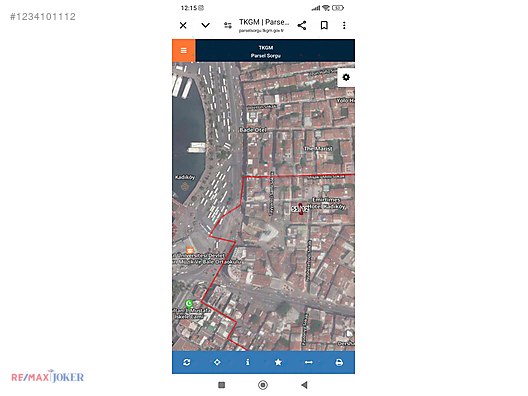Expand the downward chevron in browser bar
This screenshot has width=528, height=396.
click(x=205, y=25)
